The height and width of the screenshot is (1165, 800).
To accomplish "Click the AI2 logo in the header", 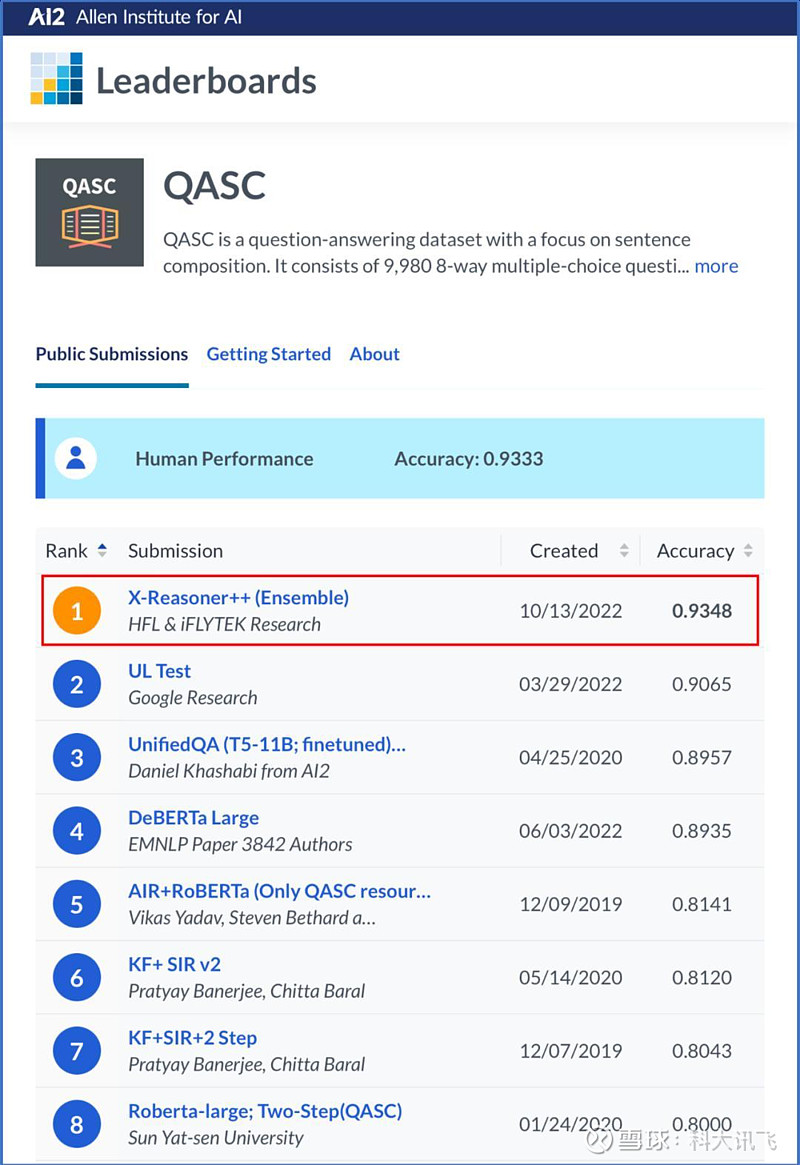I will 47,17.
